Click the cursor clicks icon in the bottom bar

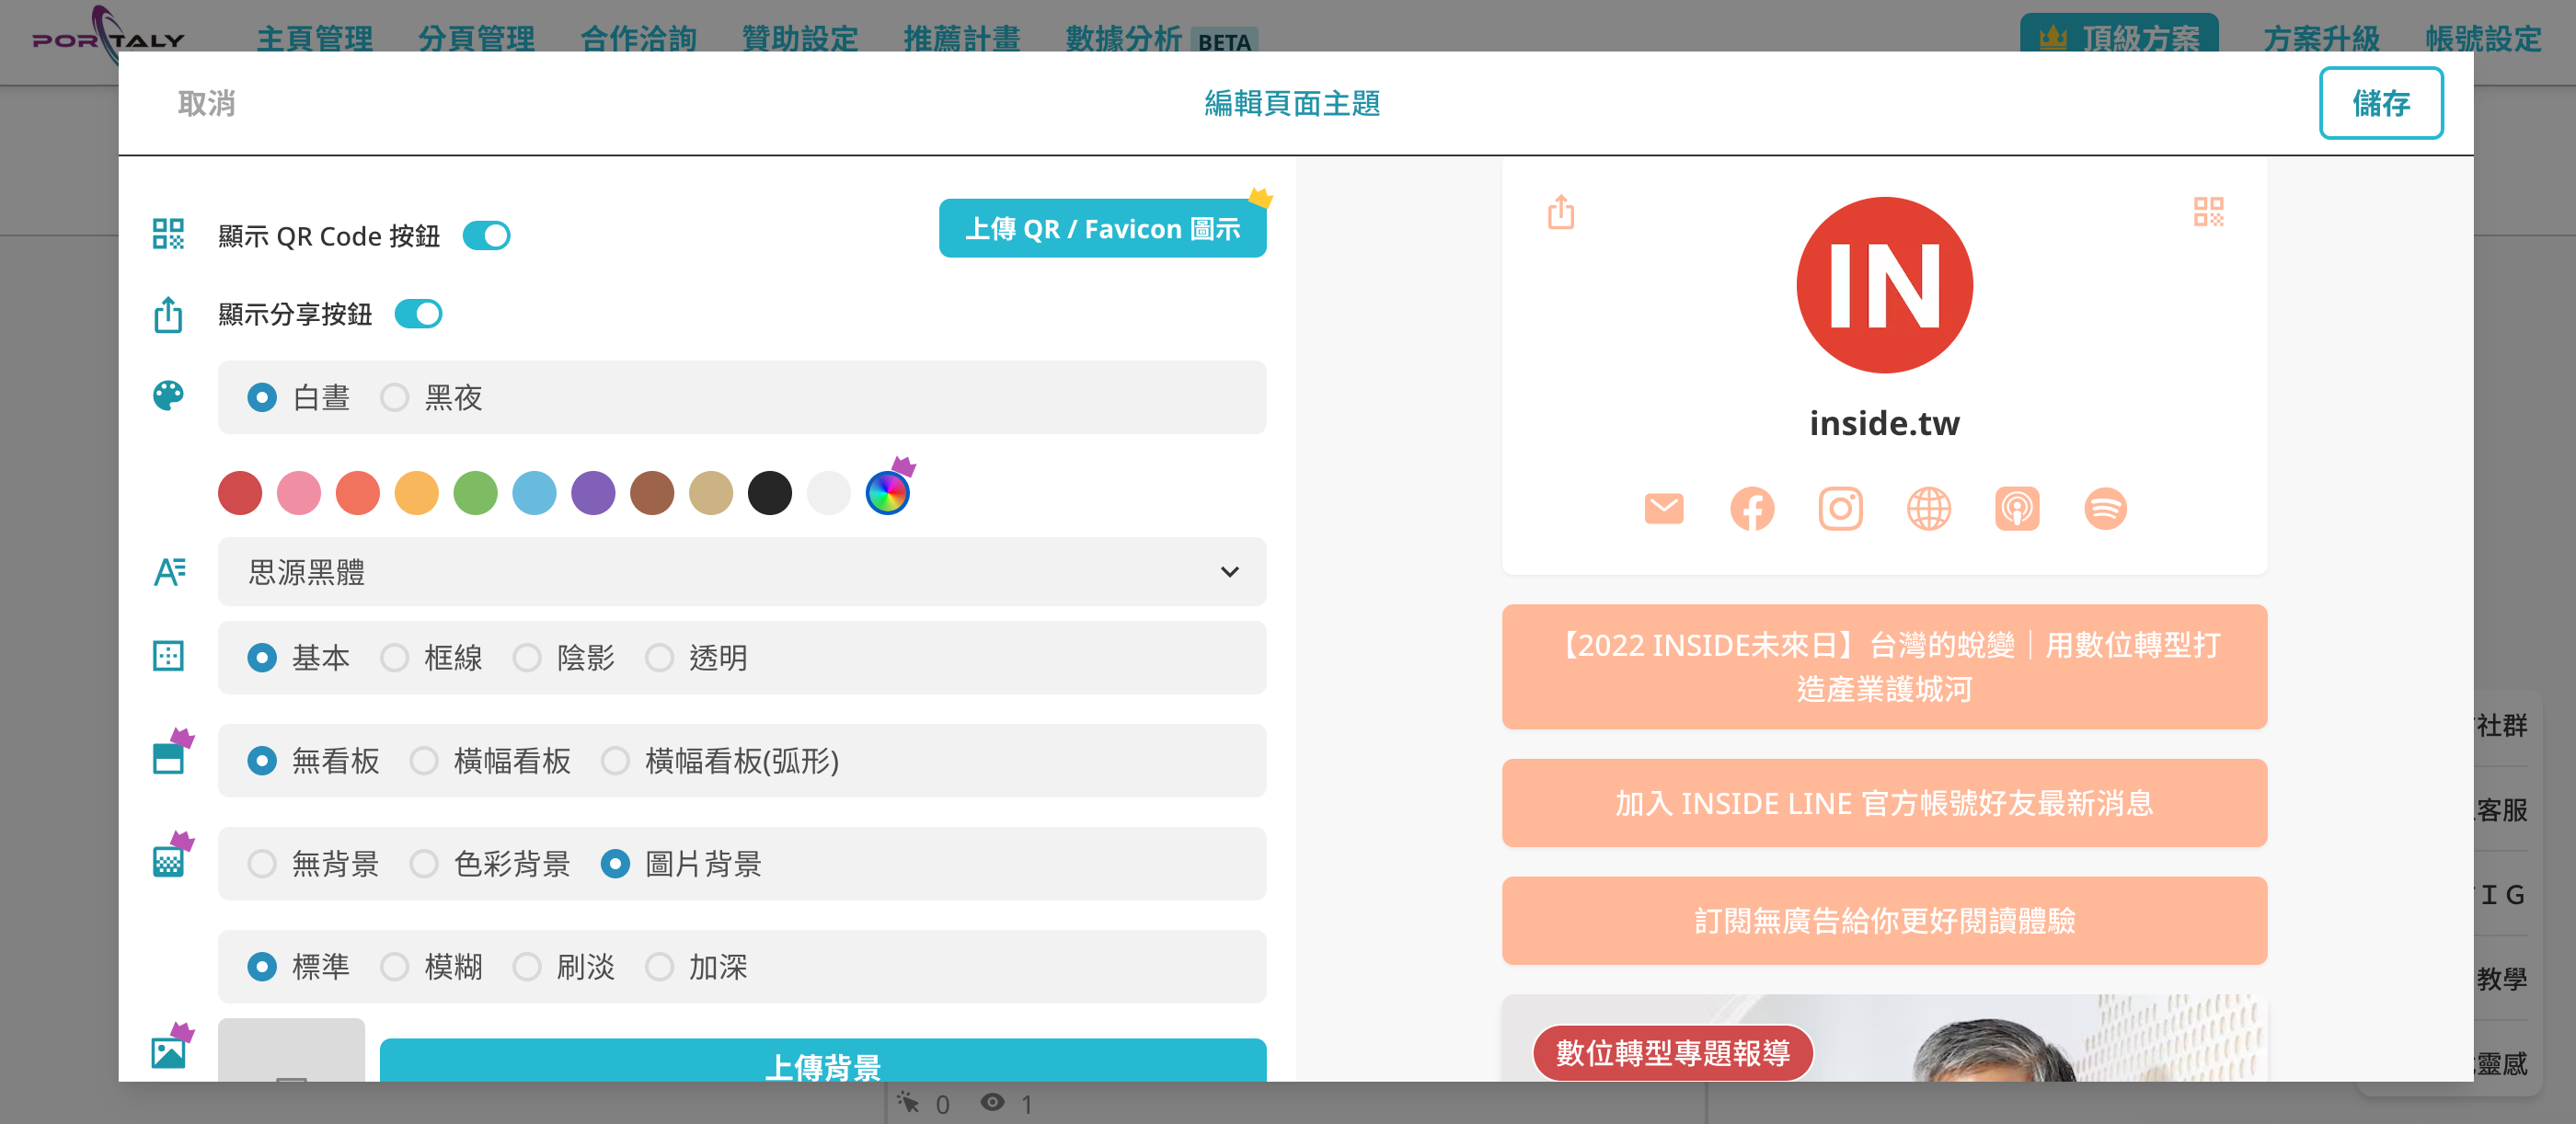(x=907, y=1102)
